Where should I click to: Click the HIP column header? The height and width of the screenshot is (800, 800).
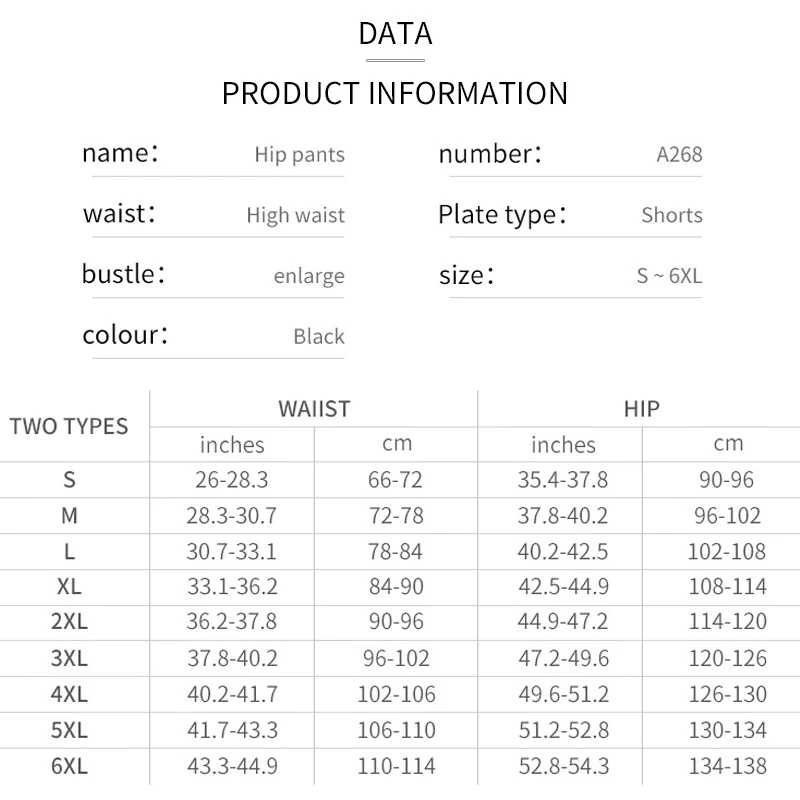pos(640,409)
